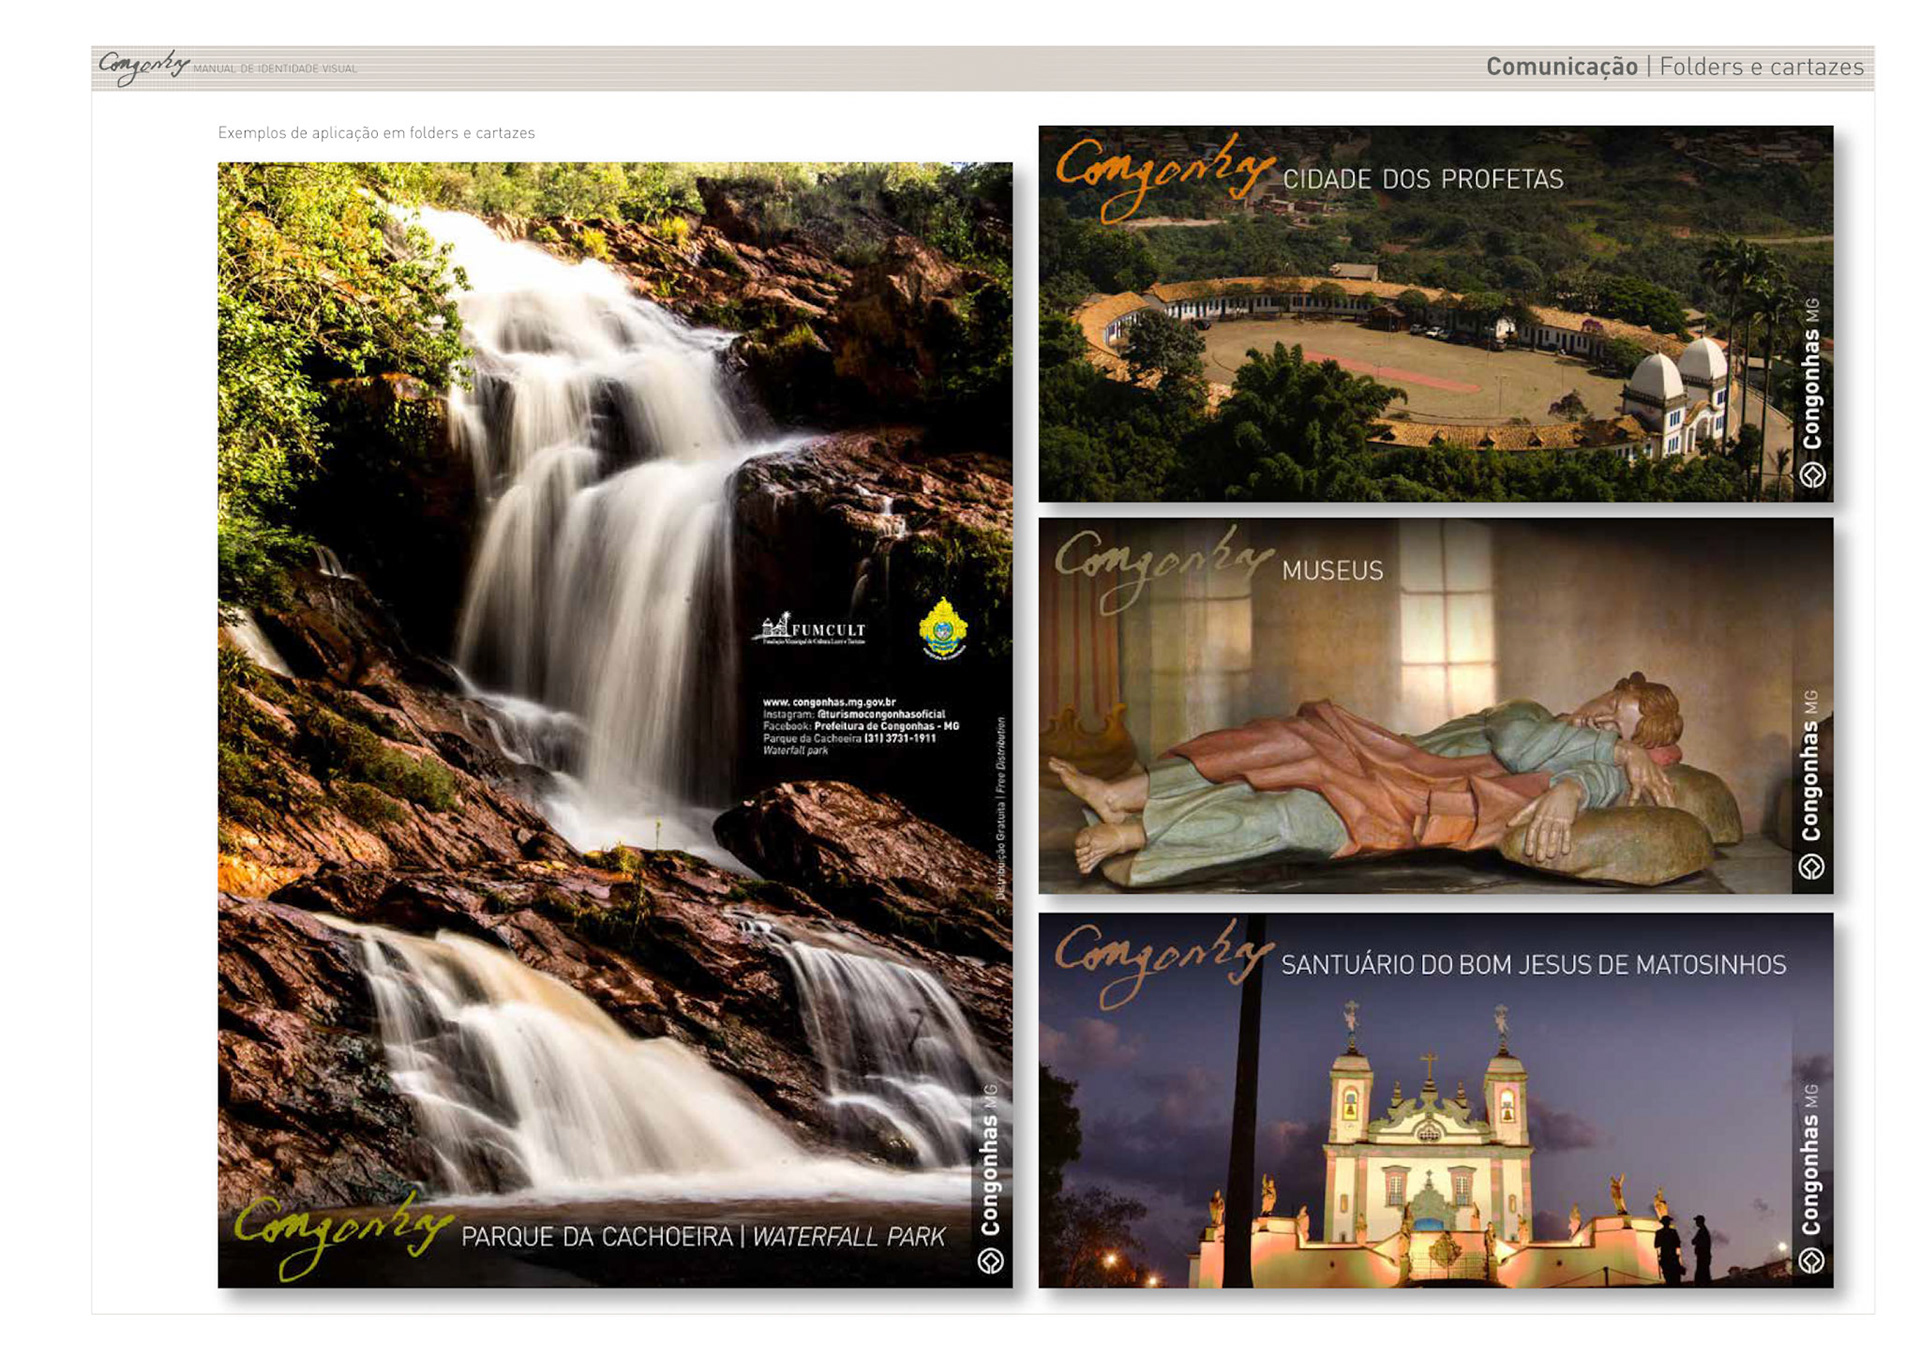Click vertical 'Congonhas MG' on Santuário banner
1920x1358 pixels.
pos(1812,1160)
